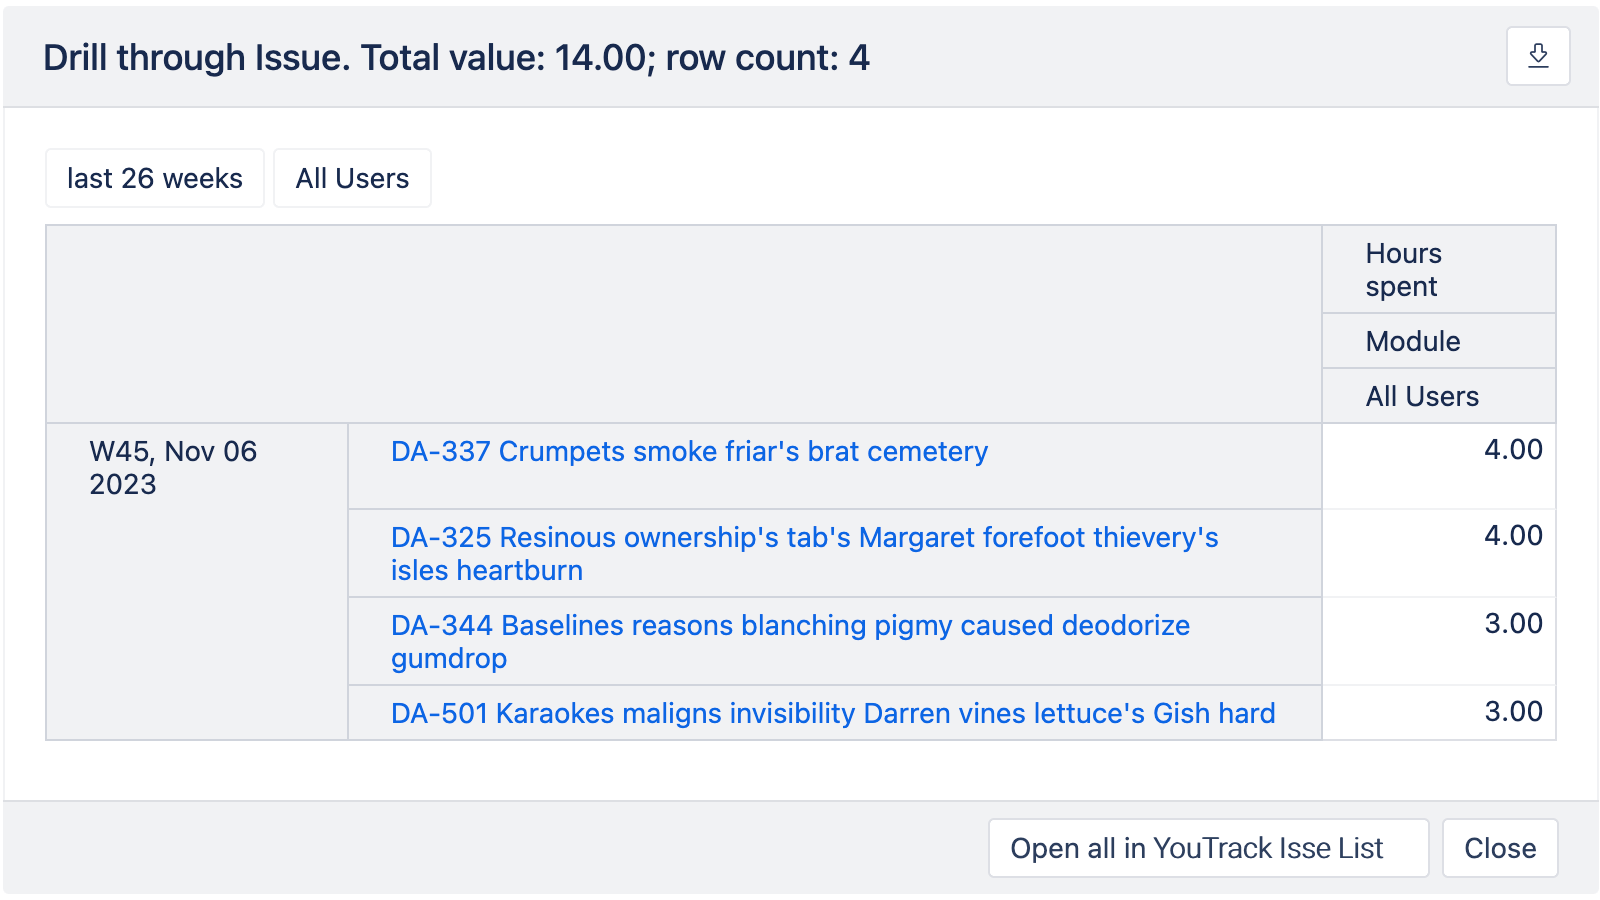The height and width of the screenshot is (900, 1600).
Task: Click the Module header cell
Action: [x=1412, y=340]
